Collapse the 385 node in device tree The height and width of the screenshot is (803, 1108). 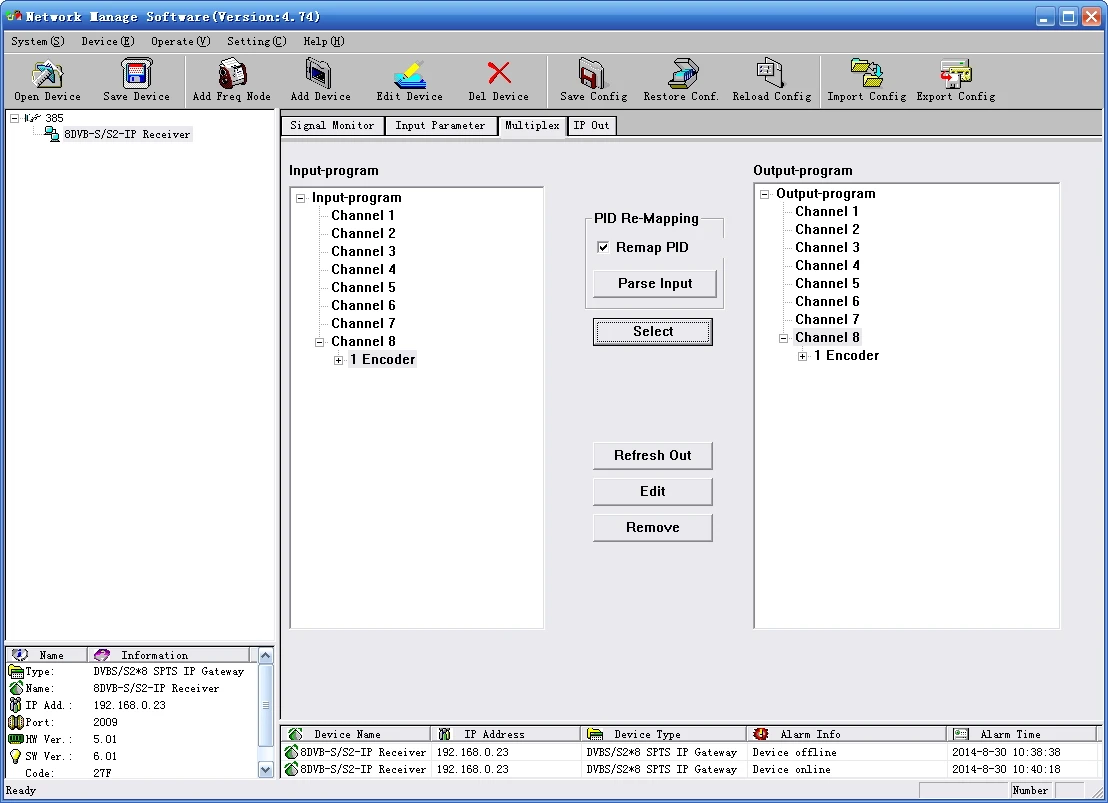click(x=14, y=118)
